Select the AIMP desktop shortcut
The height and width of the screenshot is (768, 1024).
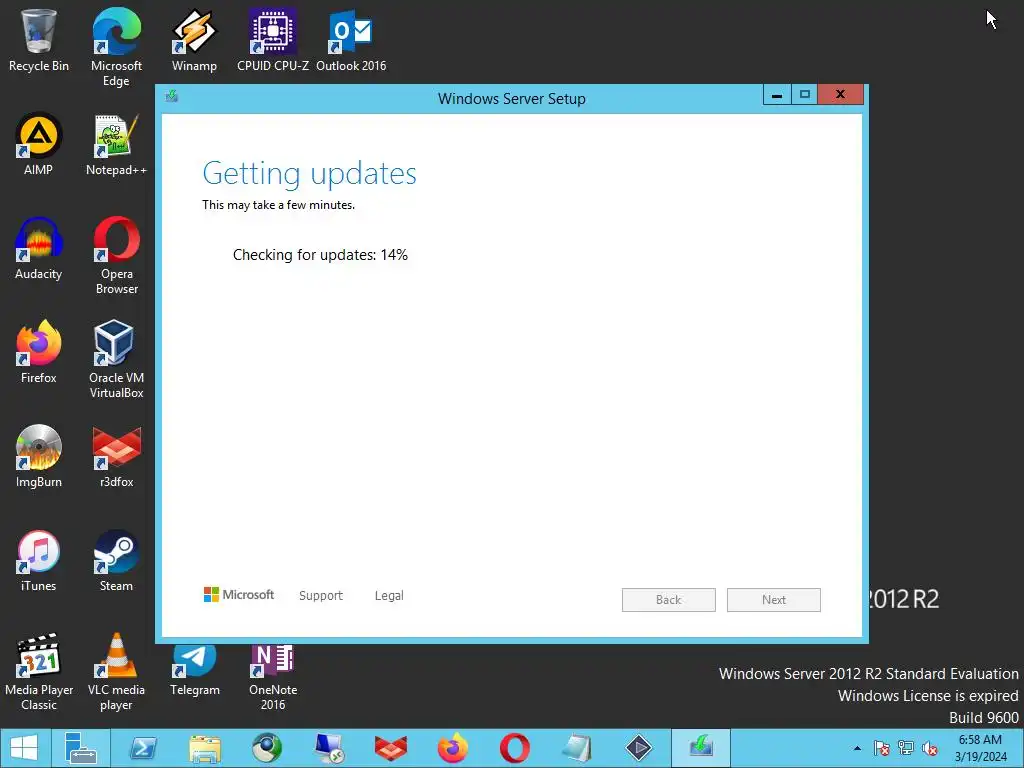pyautogui.click(x=39, y=144)
